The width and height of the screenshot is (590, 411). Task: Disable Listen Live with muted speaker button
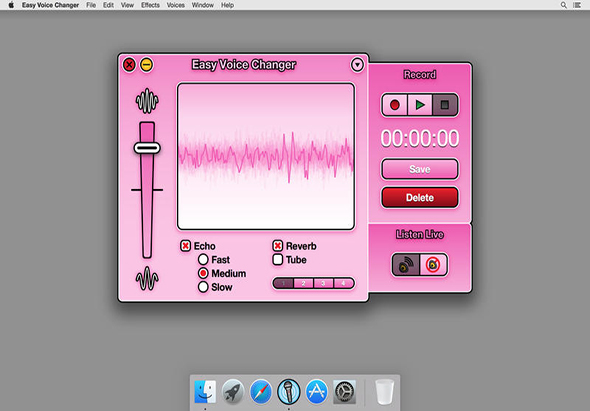[x=433, y=265]
